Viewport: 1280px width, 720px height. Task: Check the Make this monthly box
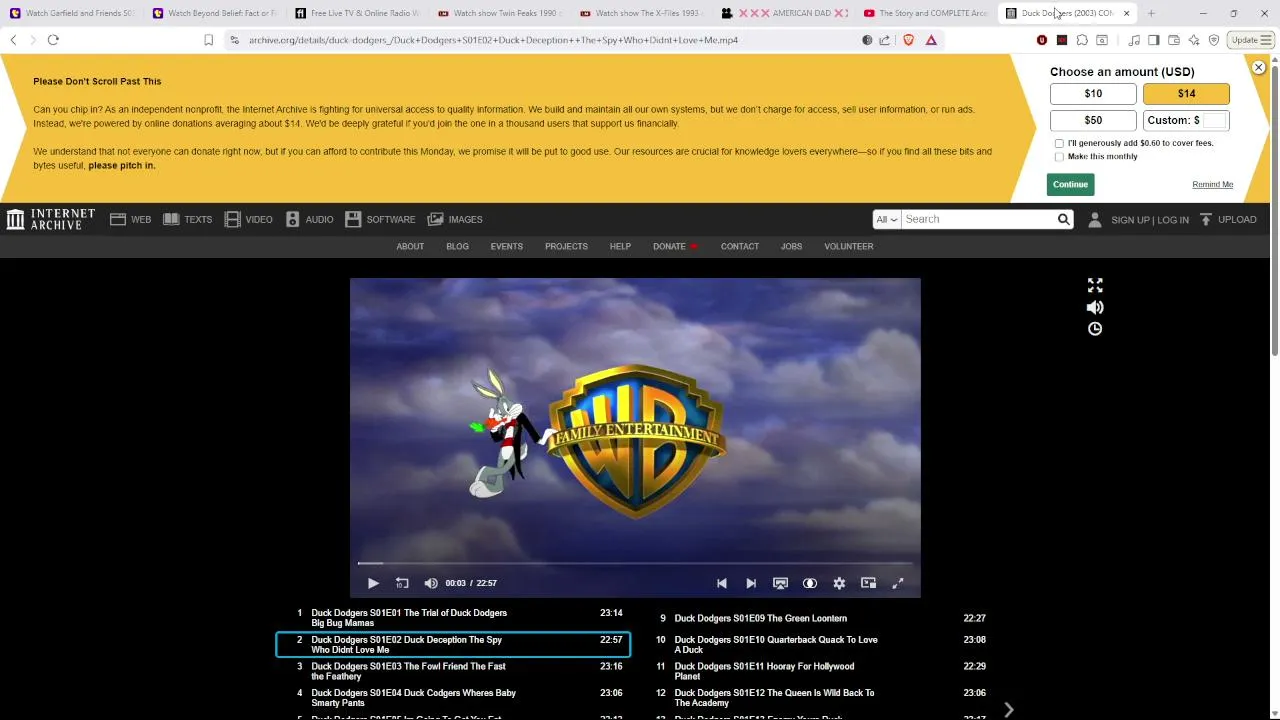pyautogui.click(x=1059, y=157)
